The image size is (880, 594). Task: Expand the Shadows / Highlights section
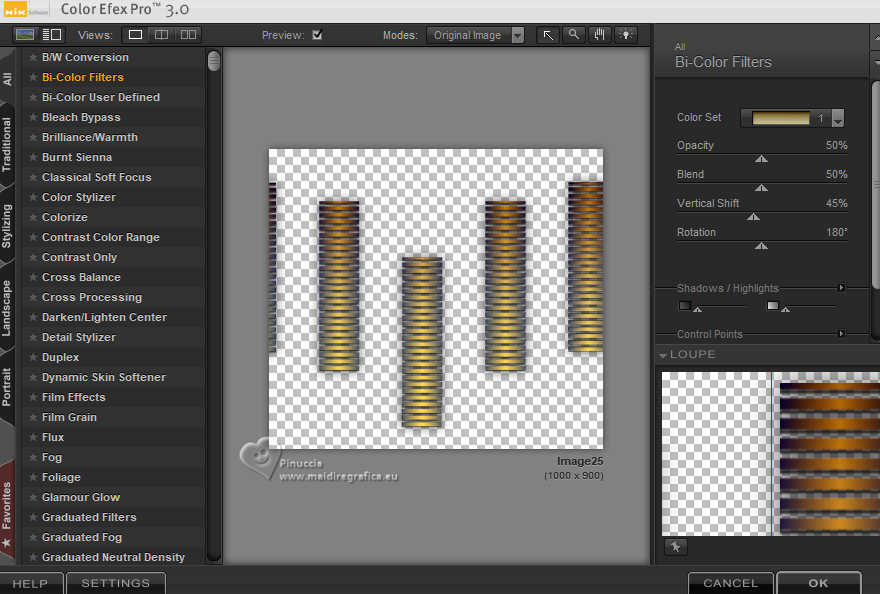(841, 288)
